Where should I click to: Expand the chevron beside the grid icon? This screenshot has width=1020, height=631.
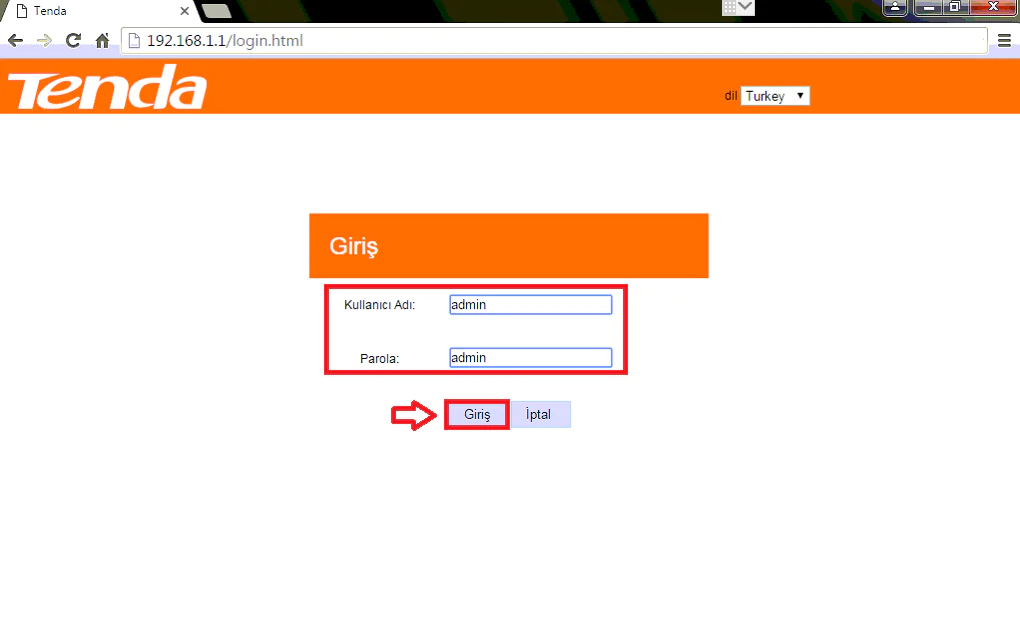745,7
